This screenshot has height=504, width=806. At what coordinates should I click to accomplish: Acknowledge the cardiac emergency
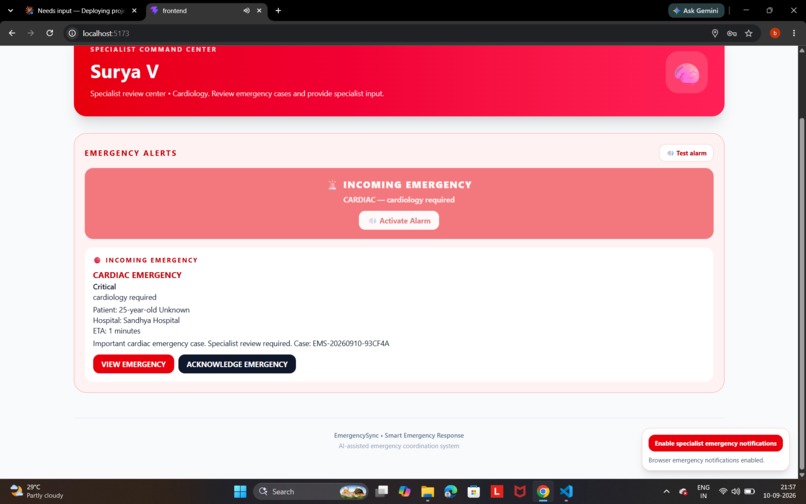(237, 364)
